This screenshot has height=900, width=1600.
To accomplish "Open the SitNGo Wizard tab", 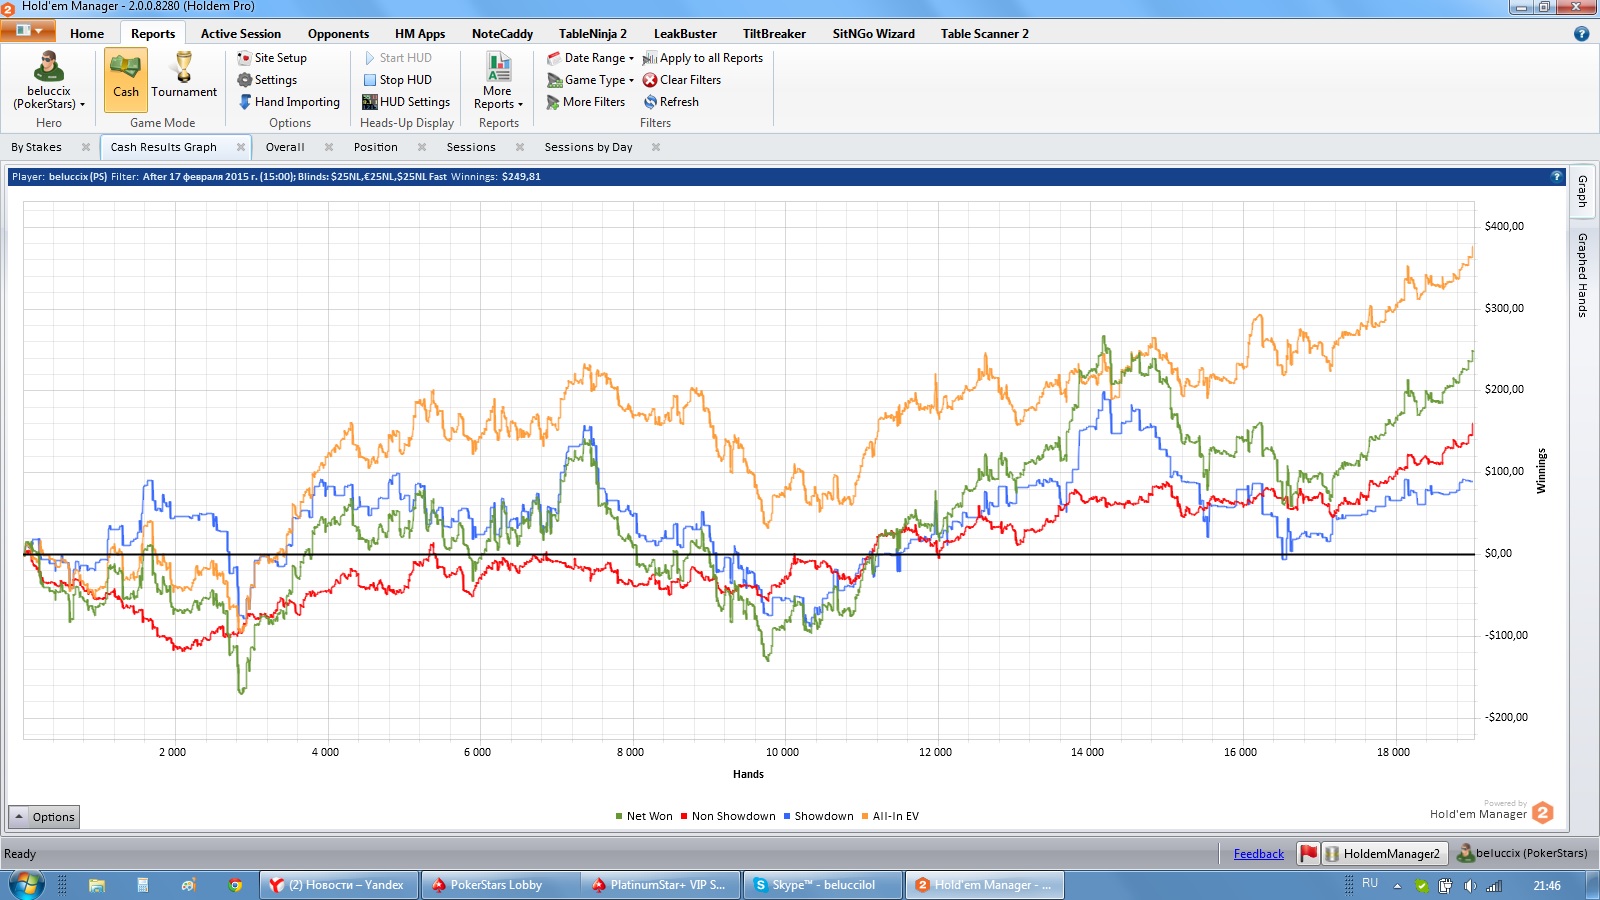I will tap(873, 33).
